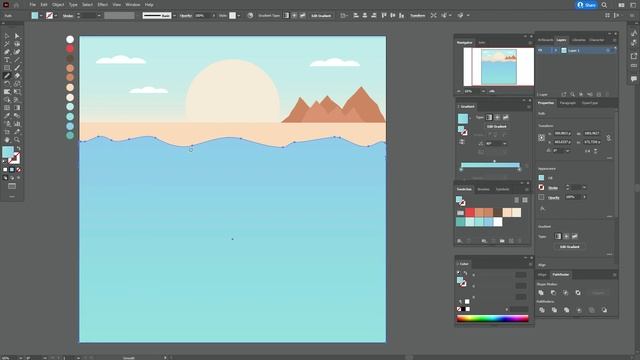Switch Swatches panel to list view
This screenshot has width=640, height=360.
click(517, 200)
